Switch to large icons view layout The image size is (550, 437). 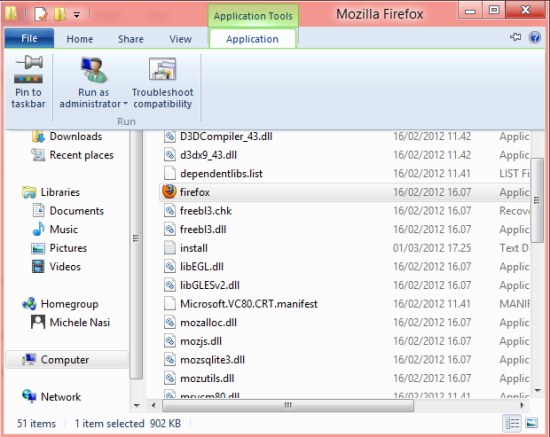coord(531,423)
